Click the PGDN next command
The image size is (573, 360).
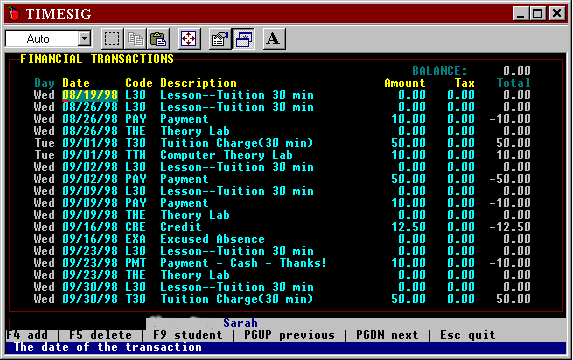coord(387,335)
